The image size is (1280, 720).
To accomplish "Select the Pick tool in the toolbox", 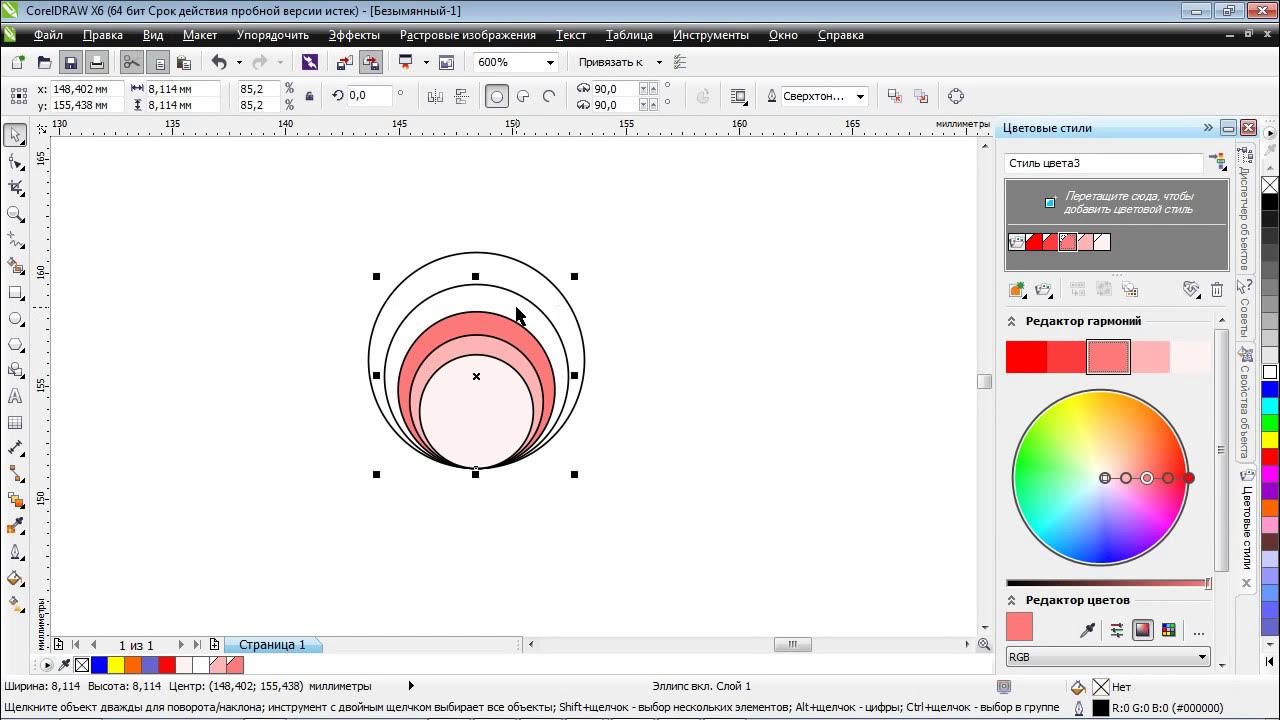I will pyautogui.click(x=15, y=135).
